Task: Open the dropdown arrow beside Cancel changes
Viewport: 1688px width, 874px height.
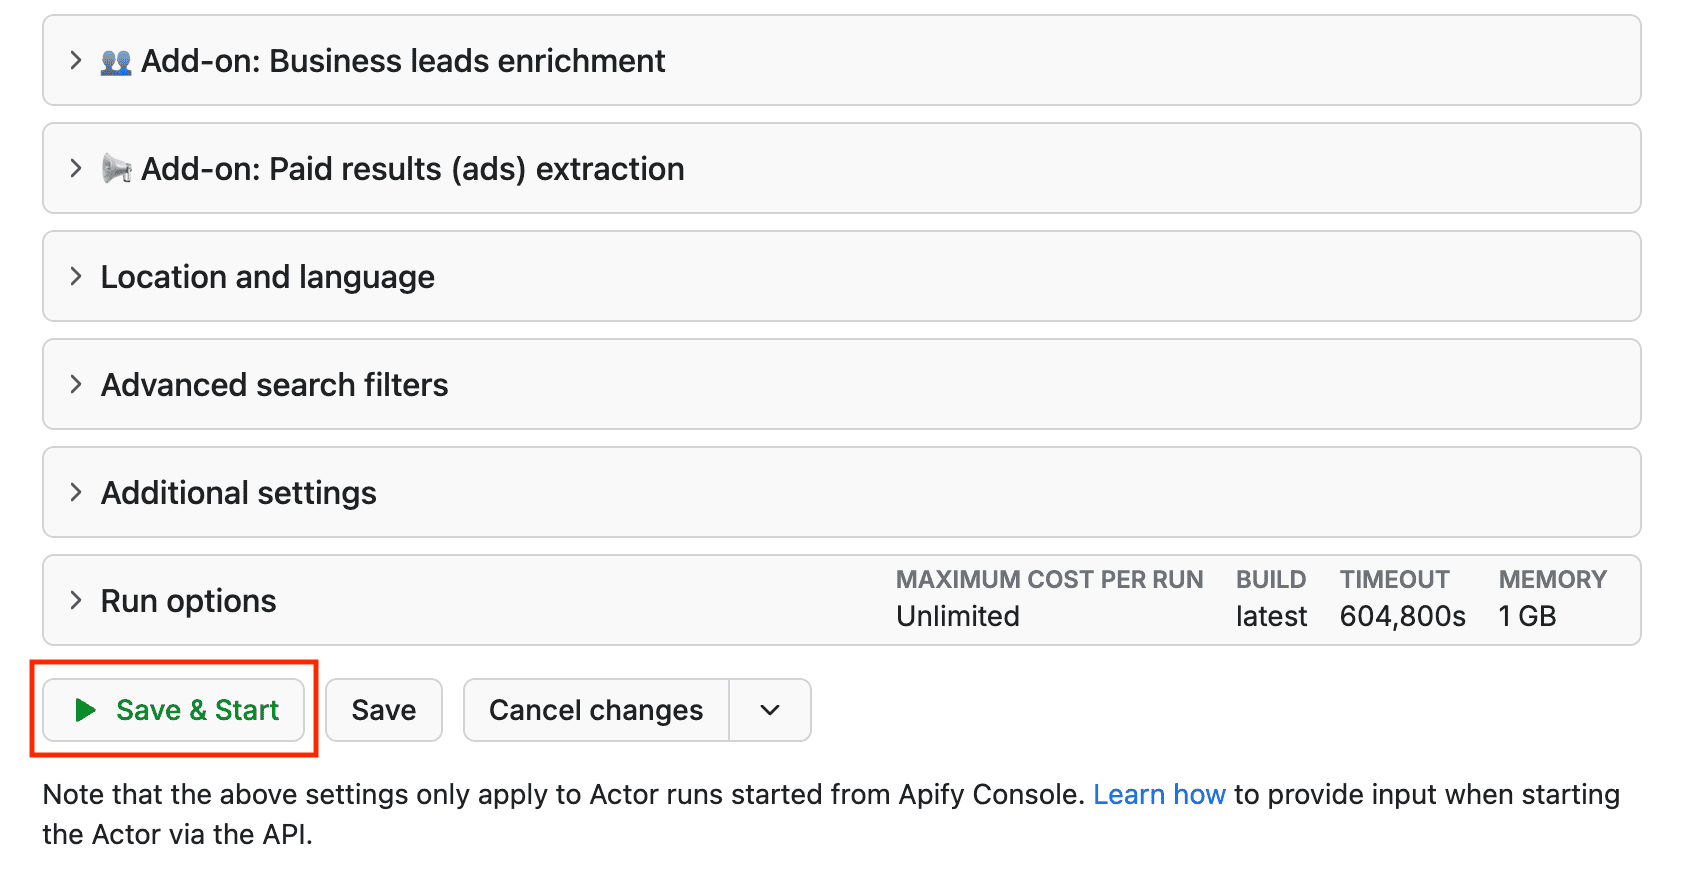Action: coord(770,710)
